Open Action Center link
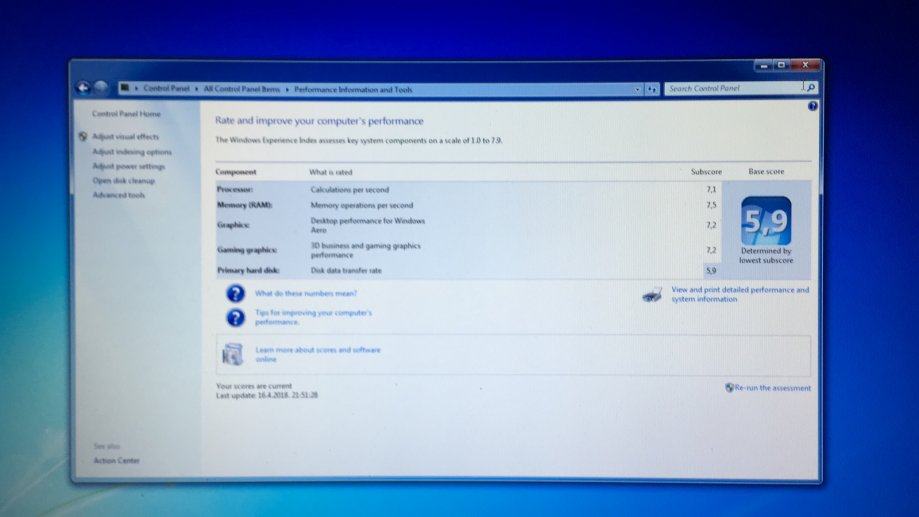This screenshot has height=517, width=919. click(x=117, y=461)
